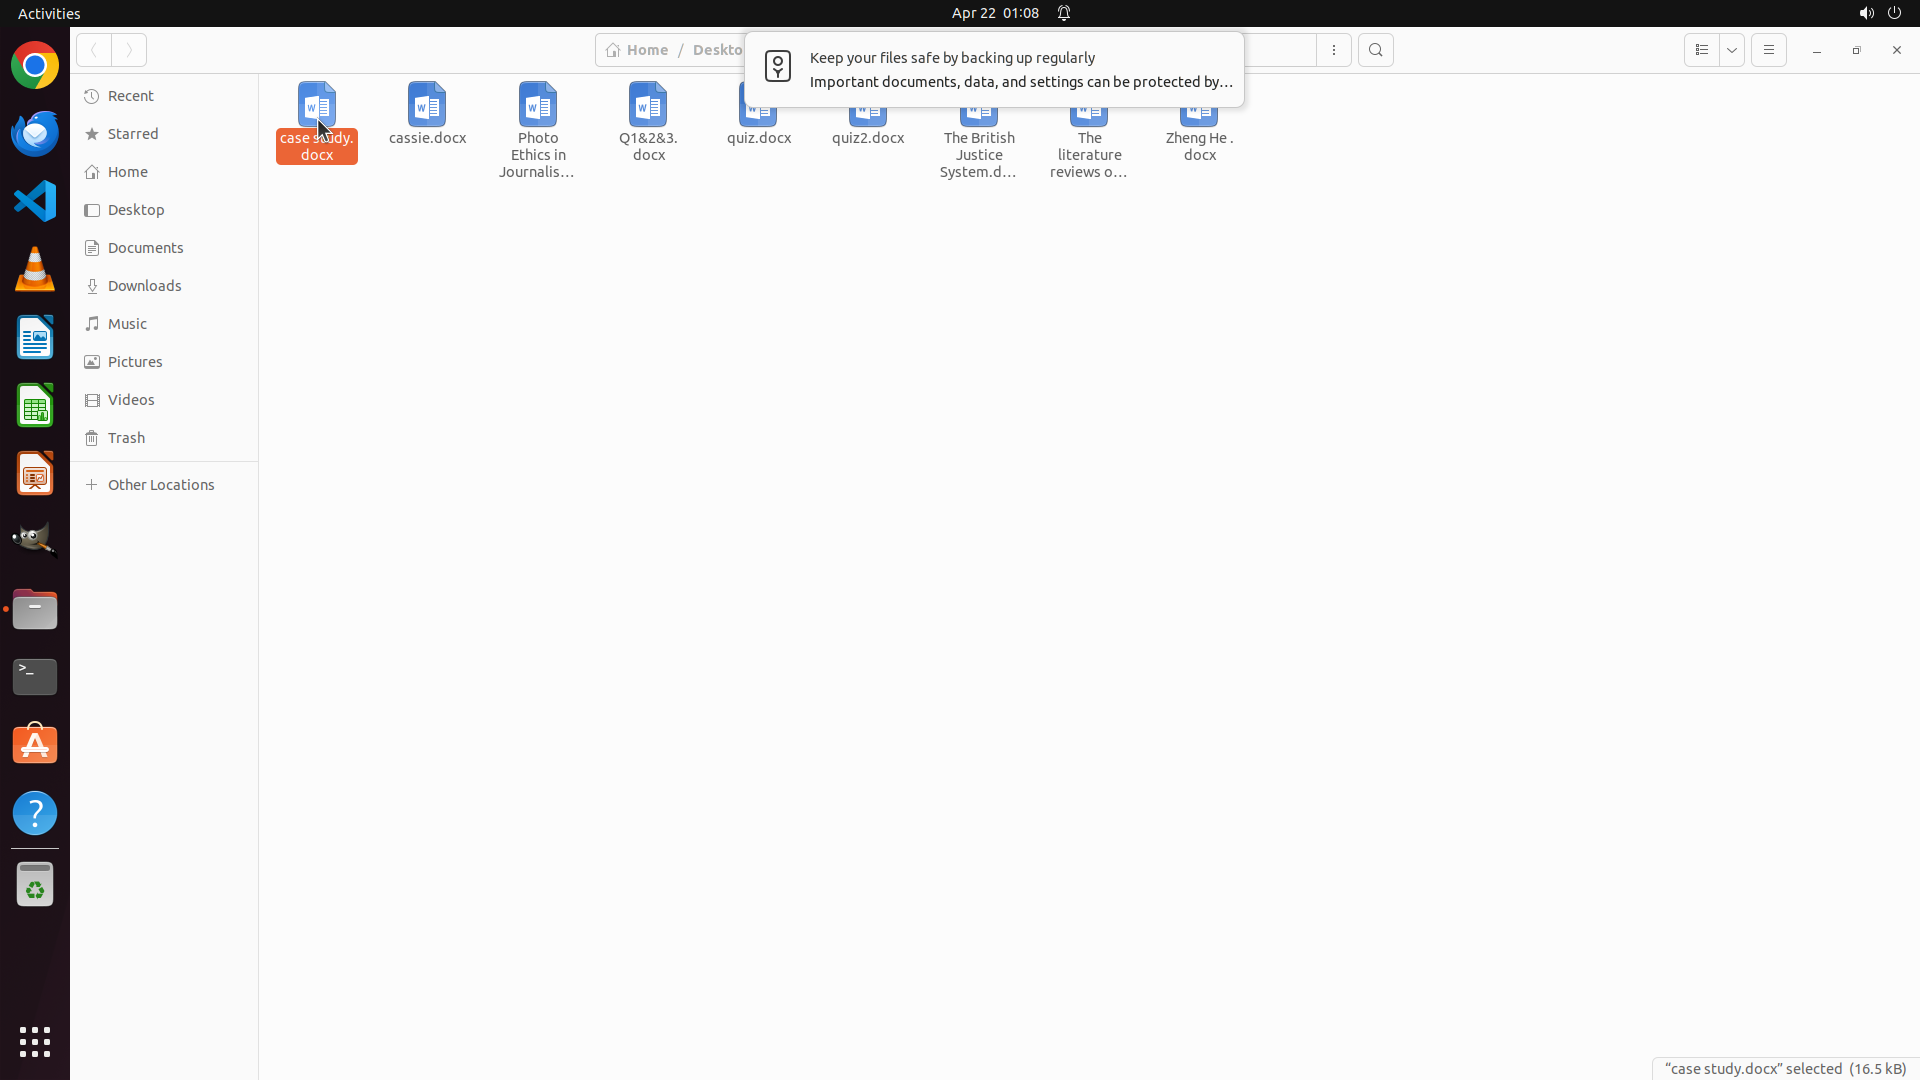Open Activities overview

click(x=49, y=13)
